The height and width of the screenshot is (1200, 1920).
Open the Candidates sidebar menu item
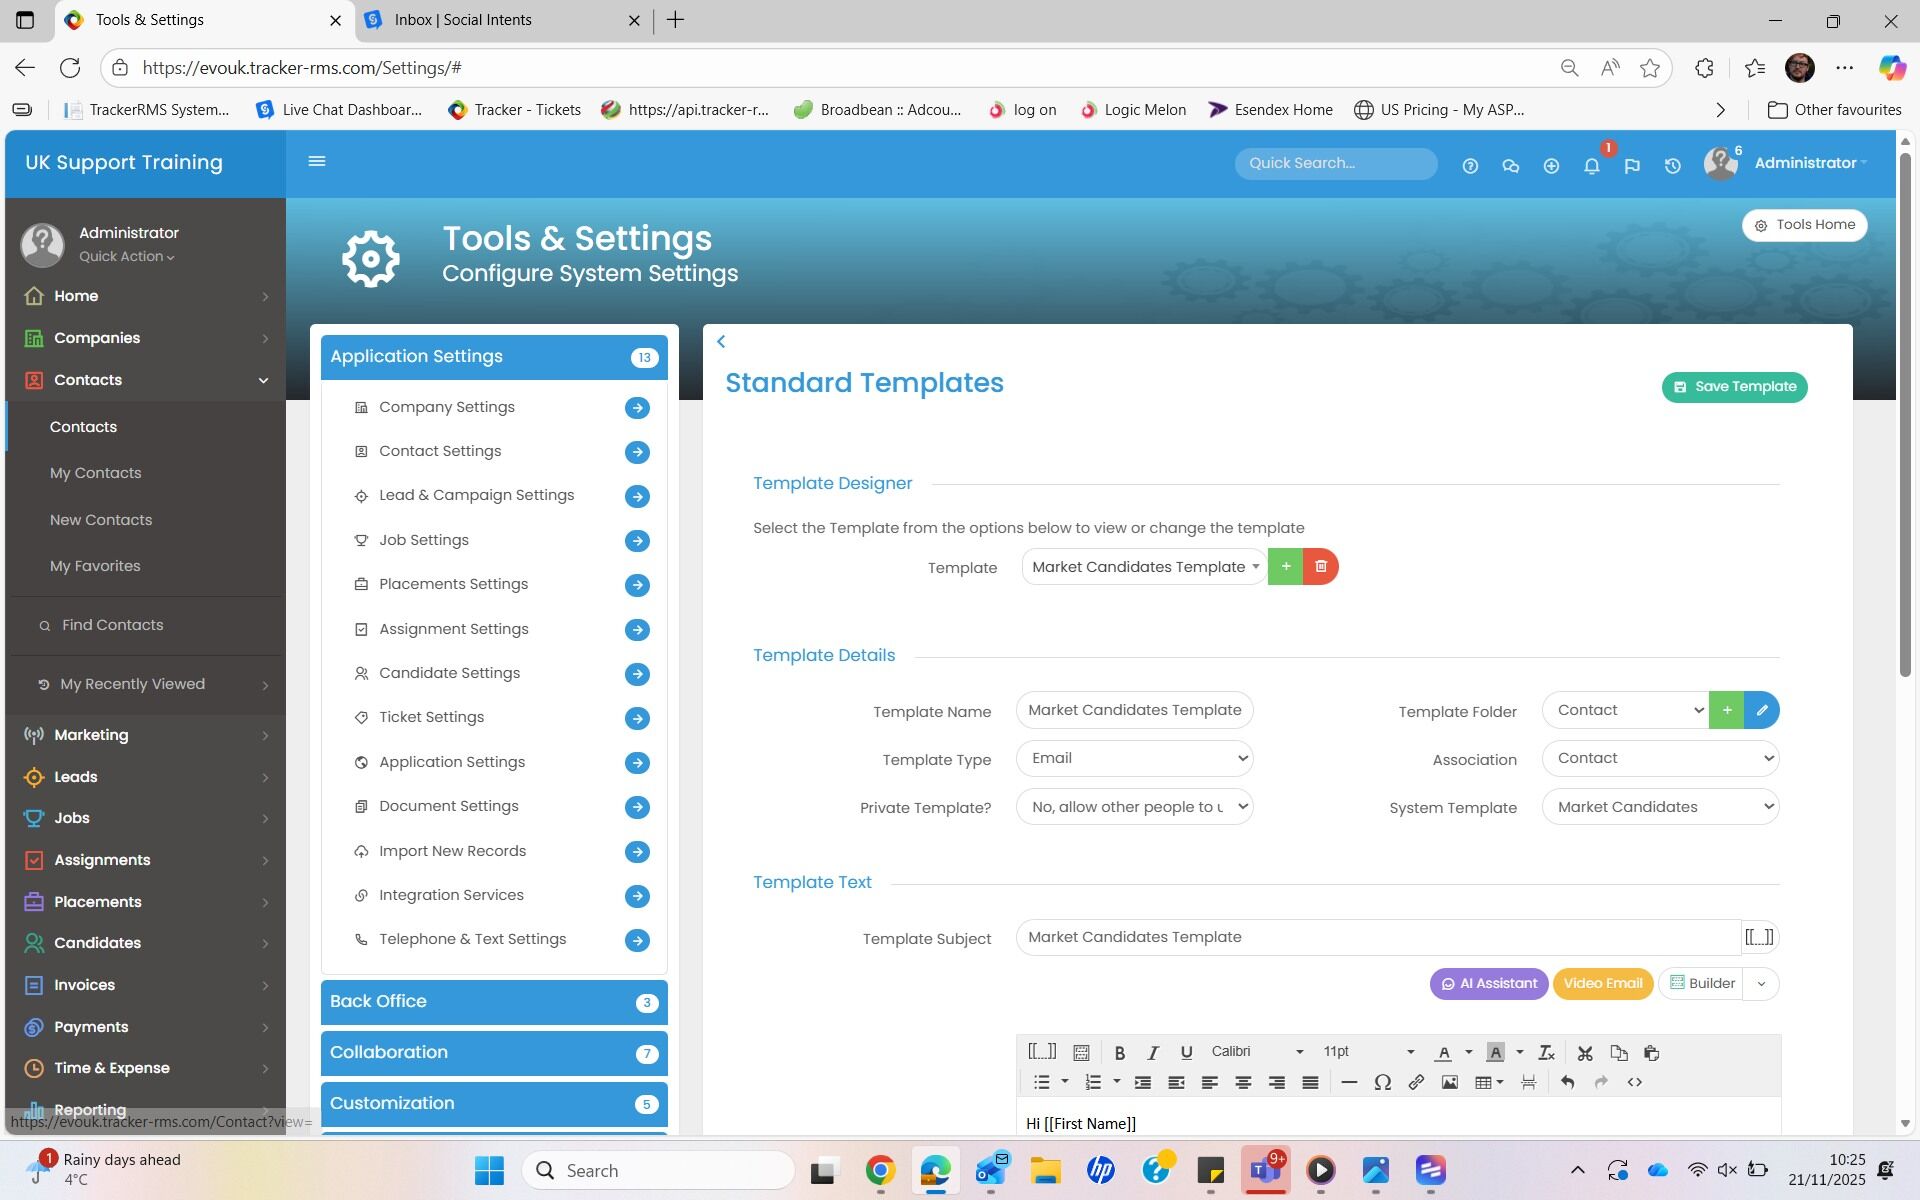(x=97, y=943)
